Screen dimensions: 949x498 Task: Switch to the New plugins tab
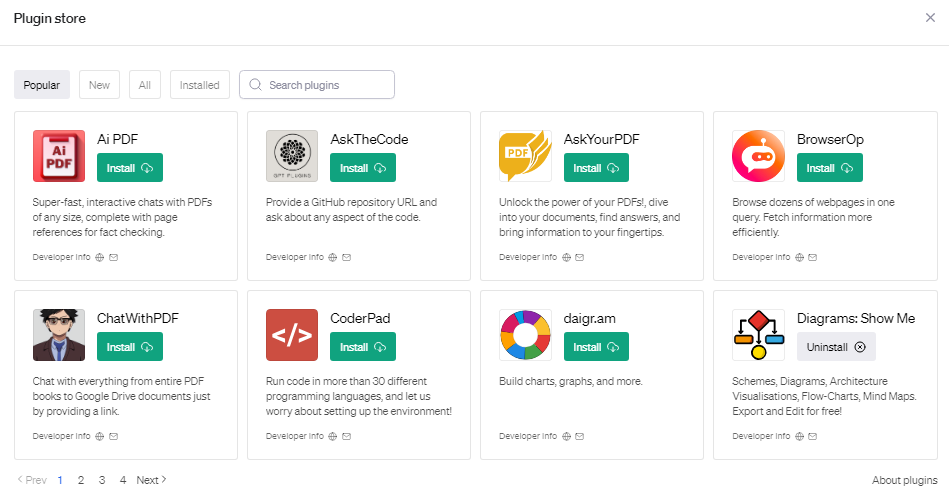pyautogui.click(x=99, y=85)
